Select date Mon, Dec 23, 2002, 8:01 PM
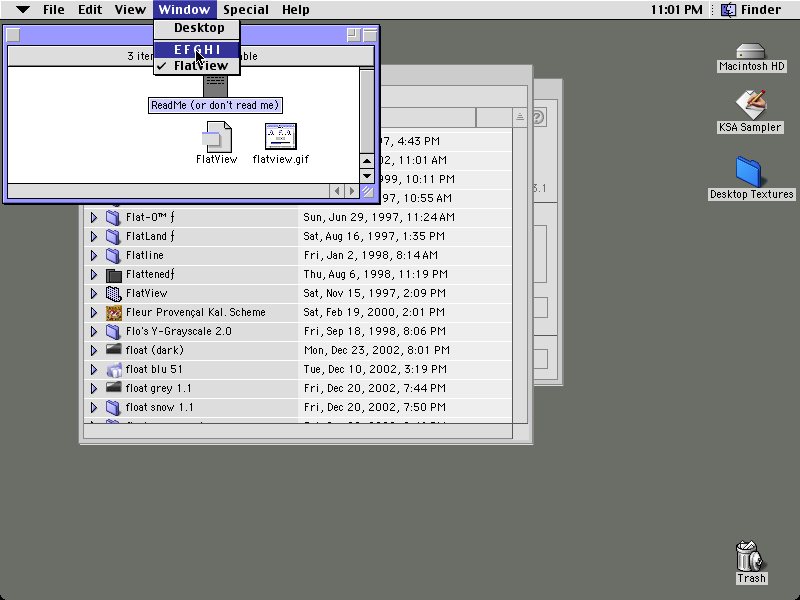Viewport: 800px width, 600px height. point(377,351)
